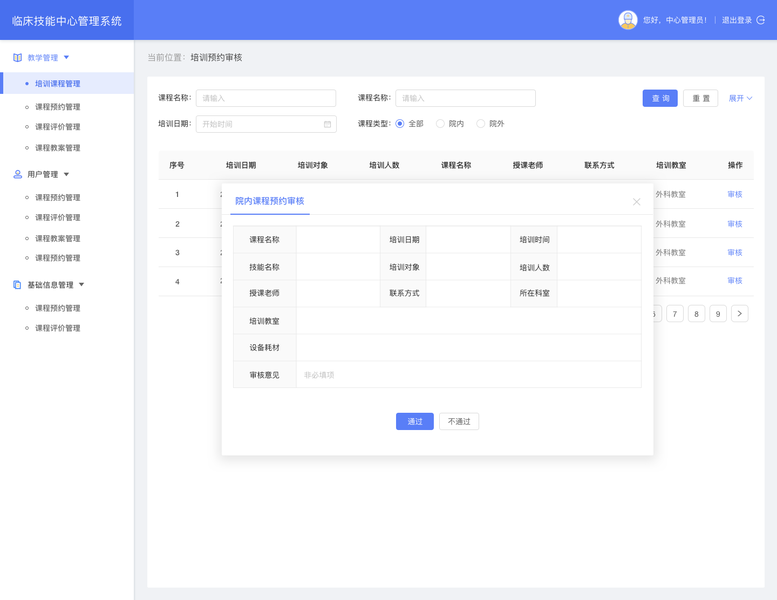This screenshot has width=777, height=600.
Task: Collapse the 基础信息管理 menu arrow
Action: pyautogui.click(x=82, y=285)
